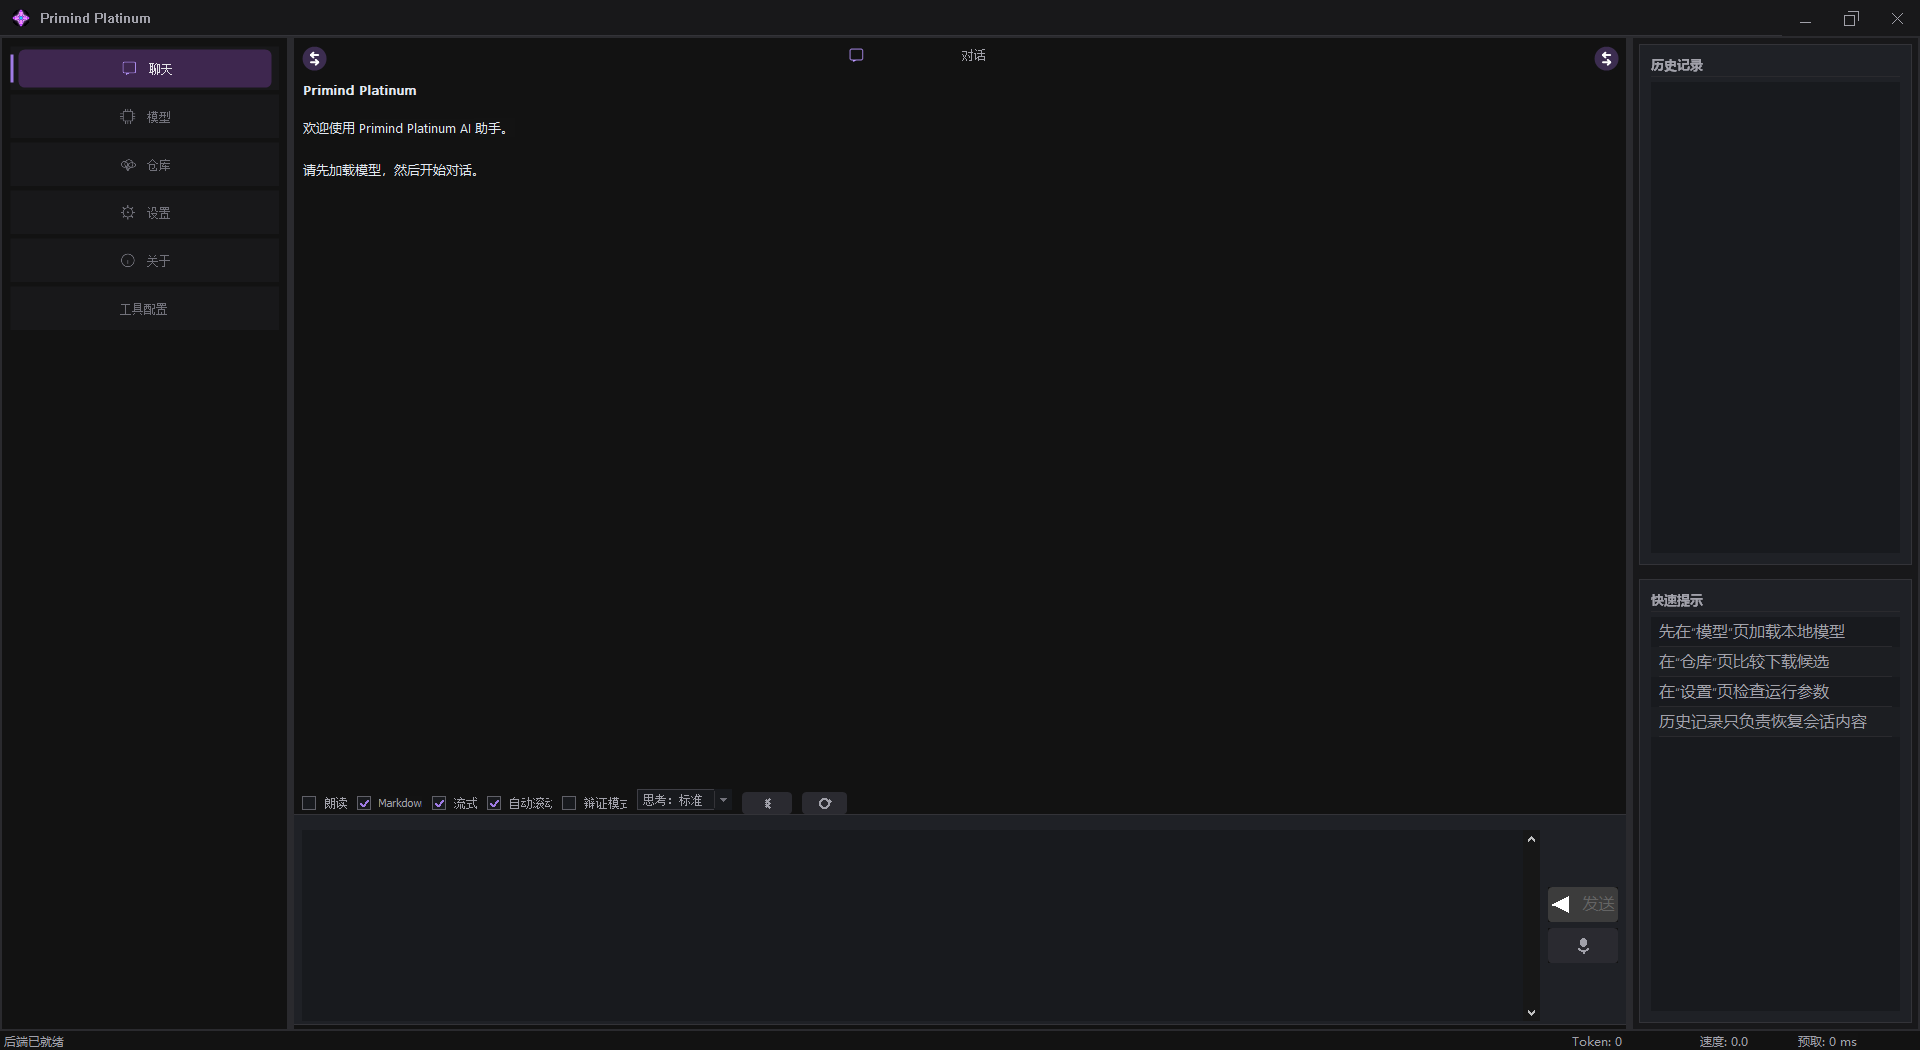The height and width of the screenshot is (1050, 1920).
Task: Click the circular refresh icon button
Action: point(824,803)
